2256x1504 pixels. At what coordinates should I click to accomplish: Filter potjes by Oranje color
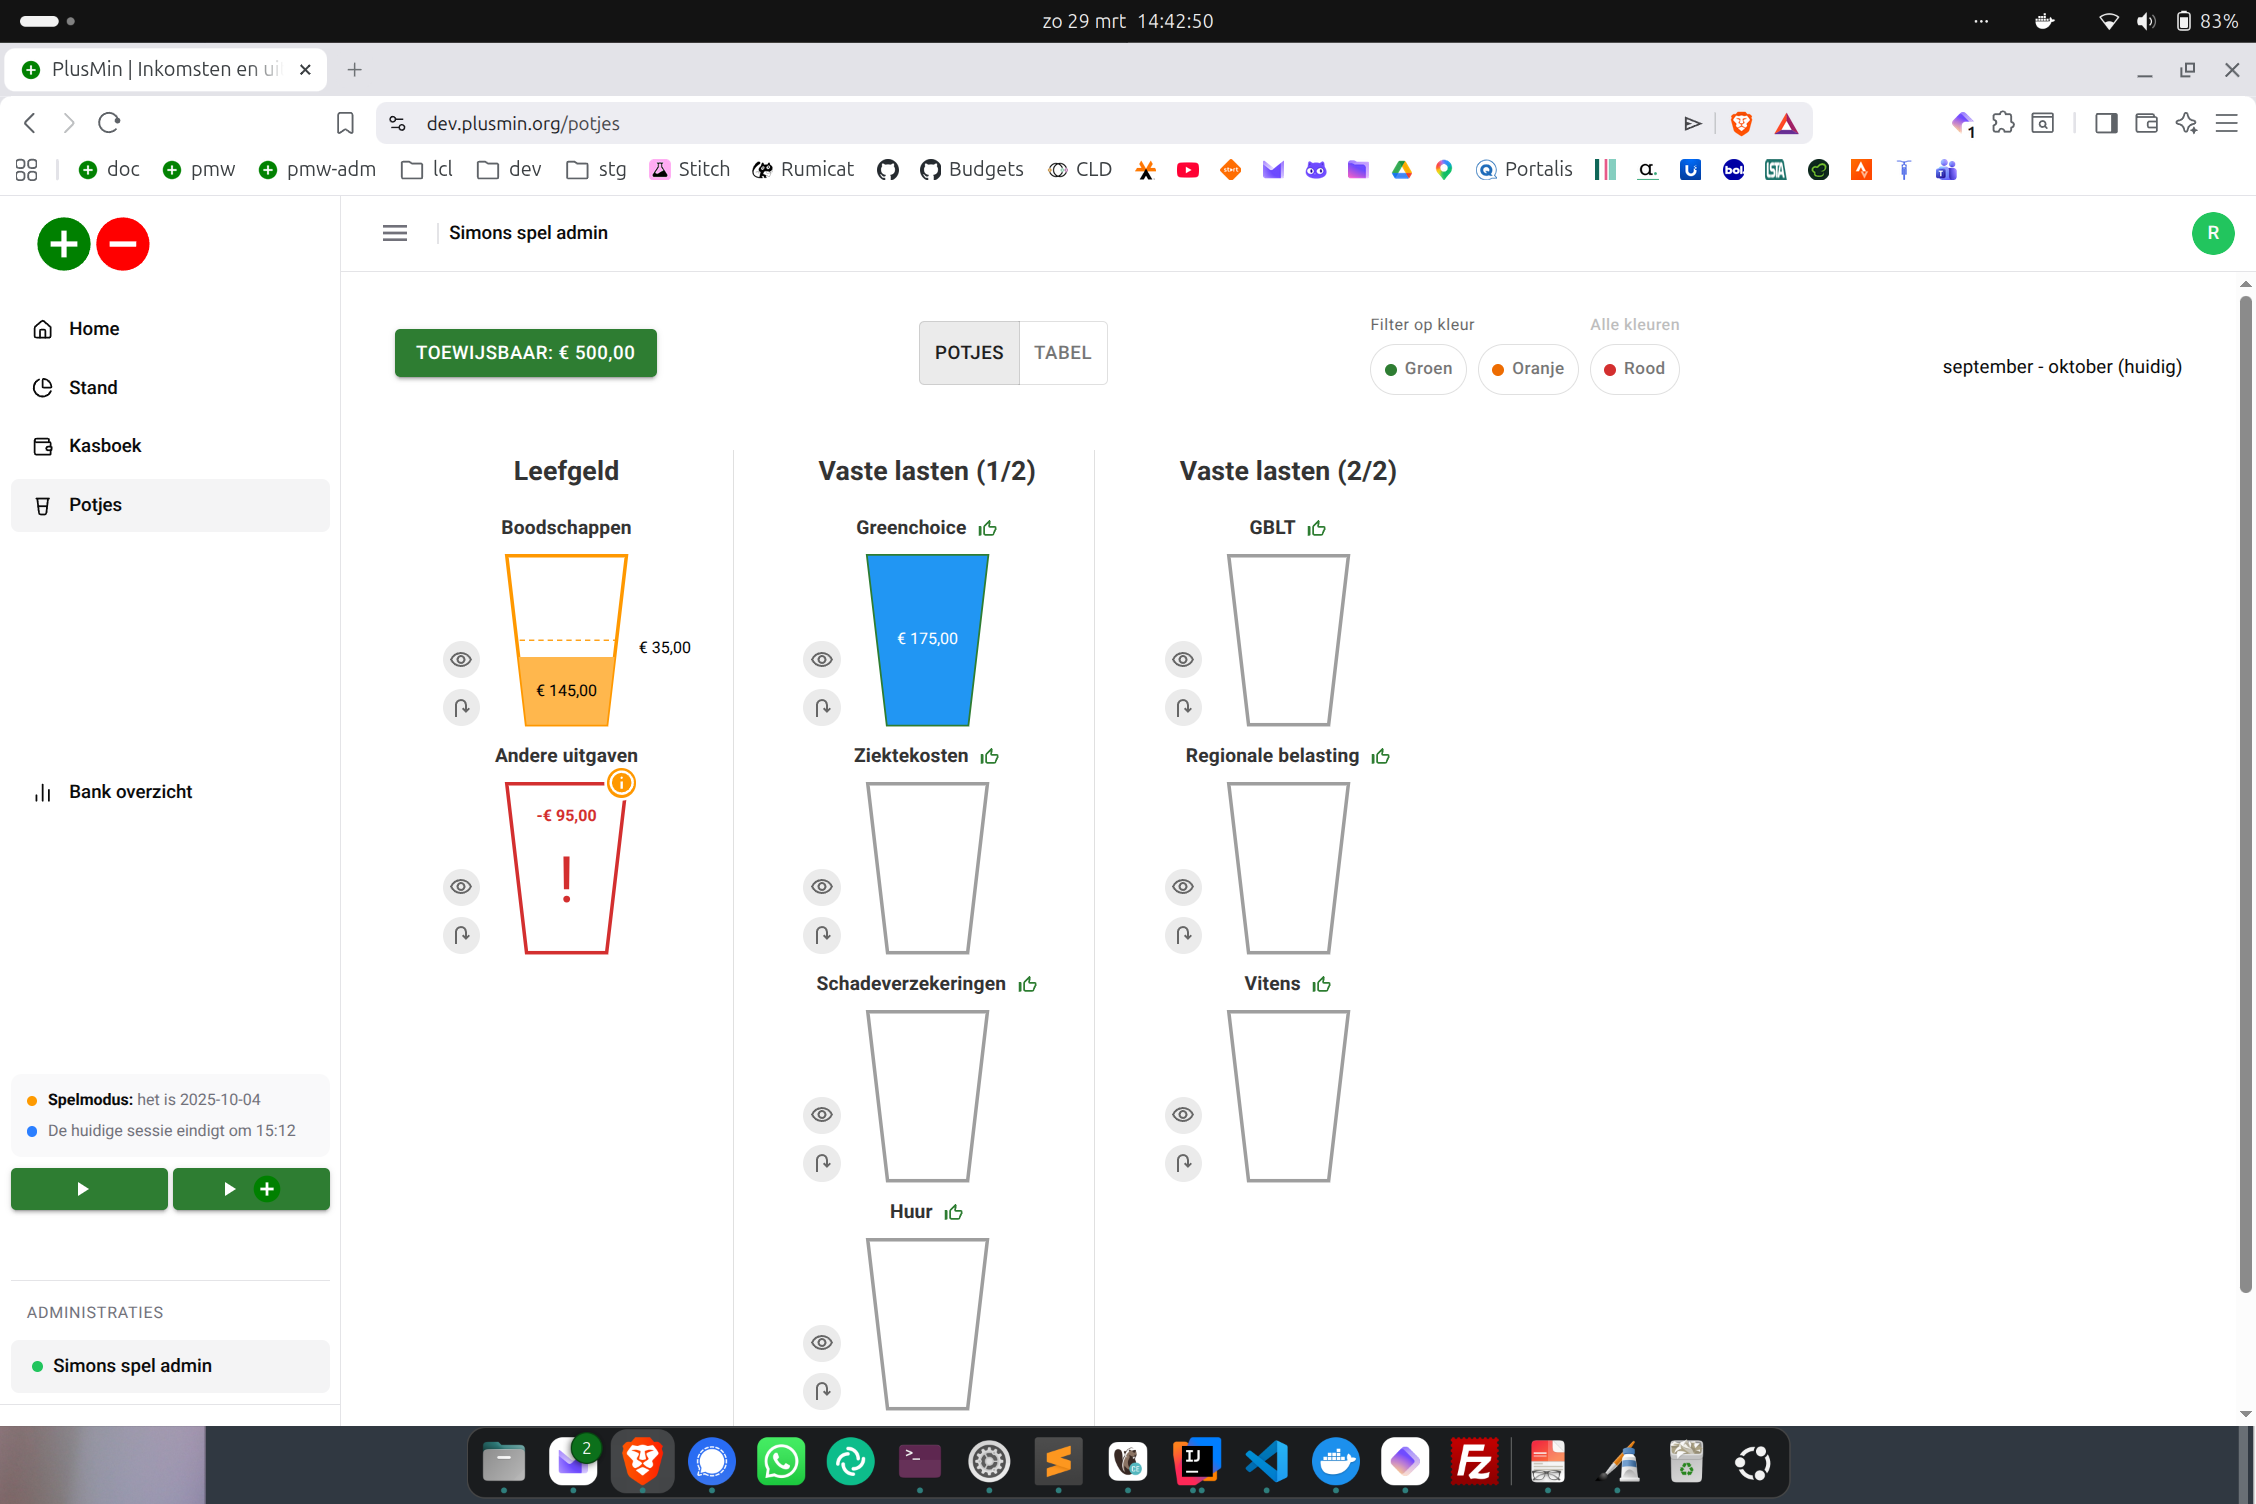point(1527,369)
